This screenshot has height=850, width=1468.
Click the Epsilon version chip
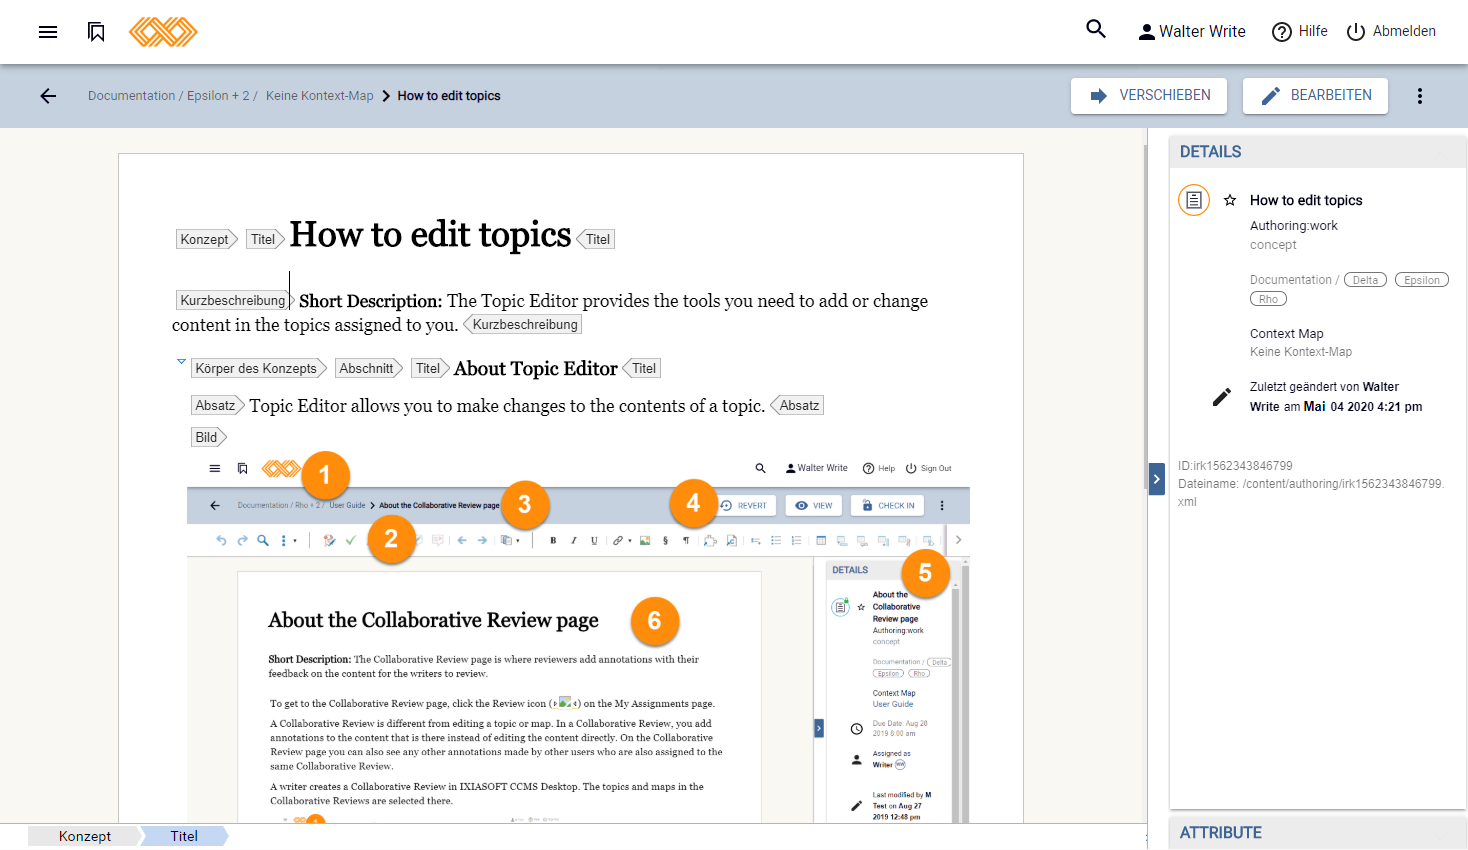(1422, 280)
